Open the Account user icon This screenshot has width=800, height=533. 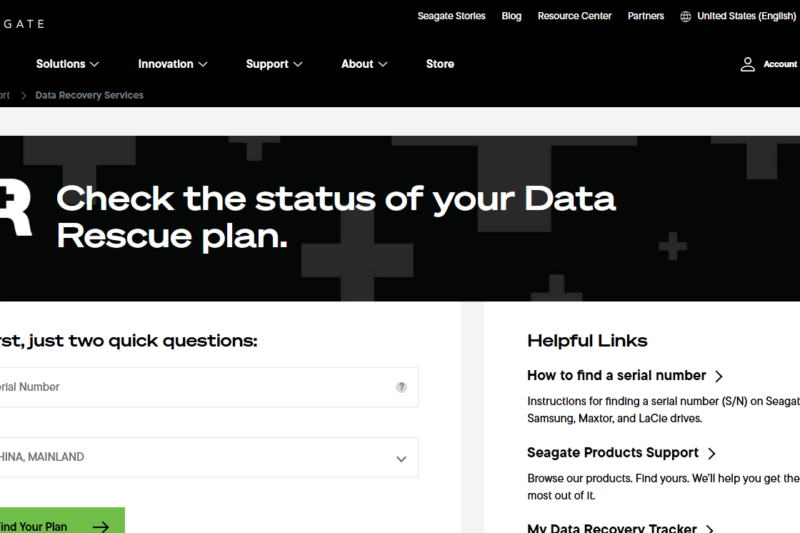pos(747,64)
